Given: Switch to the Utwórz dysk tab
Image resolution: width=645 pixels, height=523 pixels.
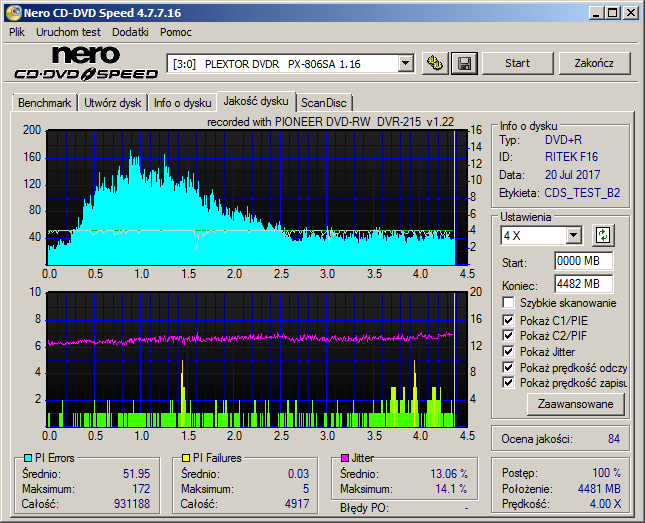Looking at the screenshot, I should point(112,103).
